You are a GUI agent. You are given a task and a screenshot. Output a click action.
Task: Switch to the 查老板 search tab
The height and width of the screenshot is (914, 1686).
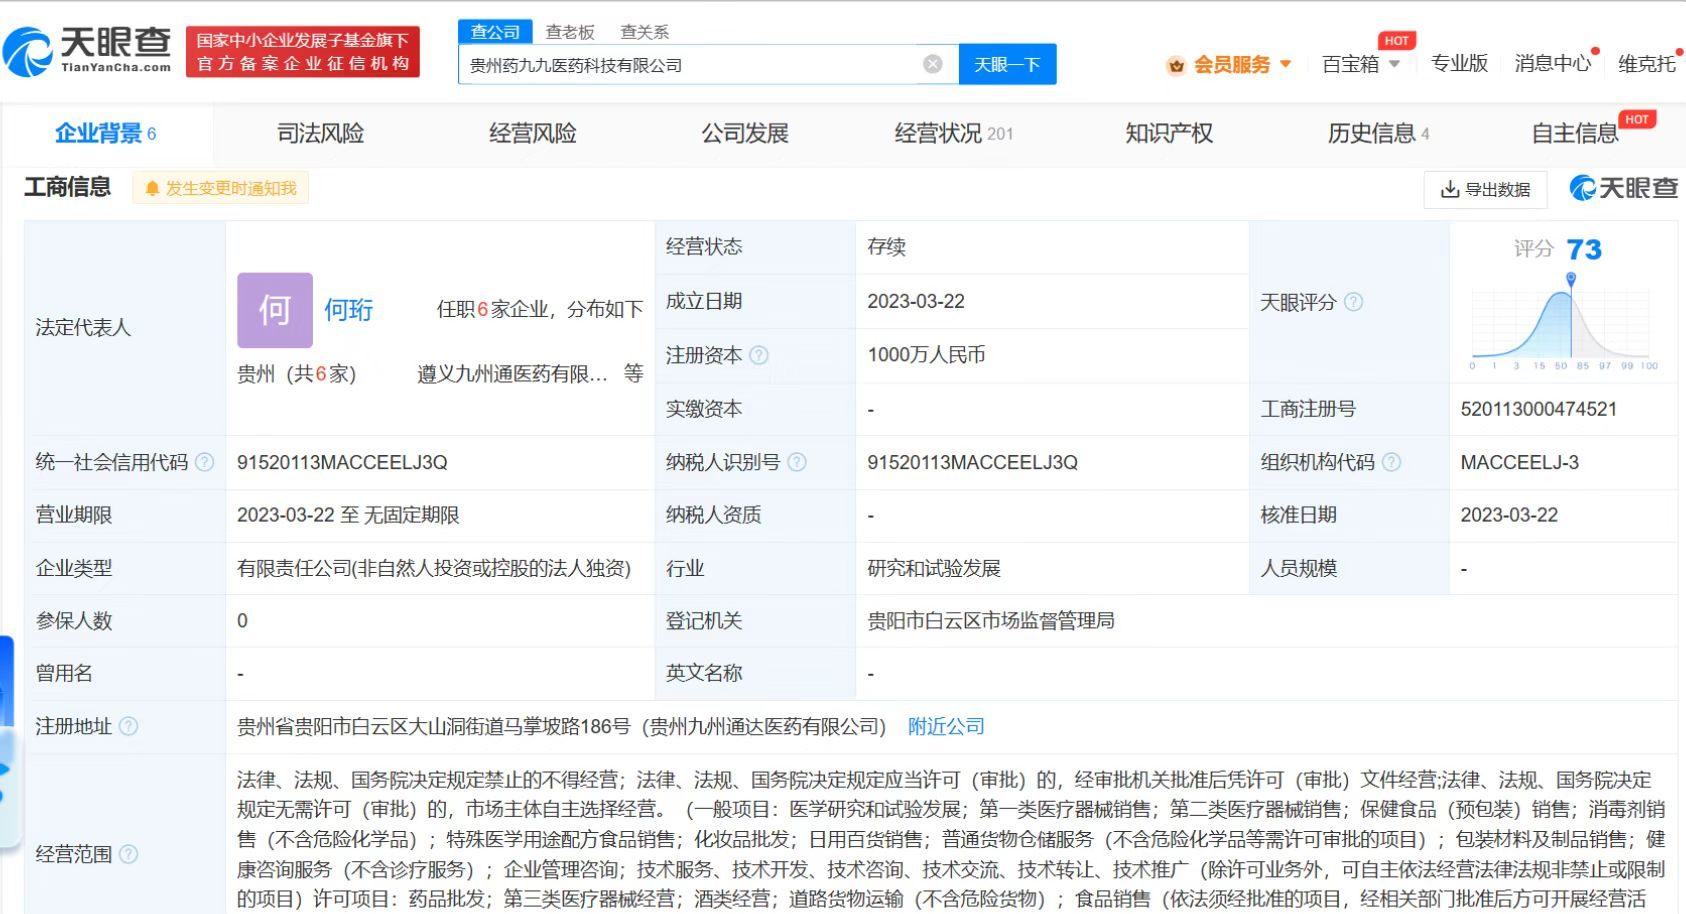[x=570, y=31]
